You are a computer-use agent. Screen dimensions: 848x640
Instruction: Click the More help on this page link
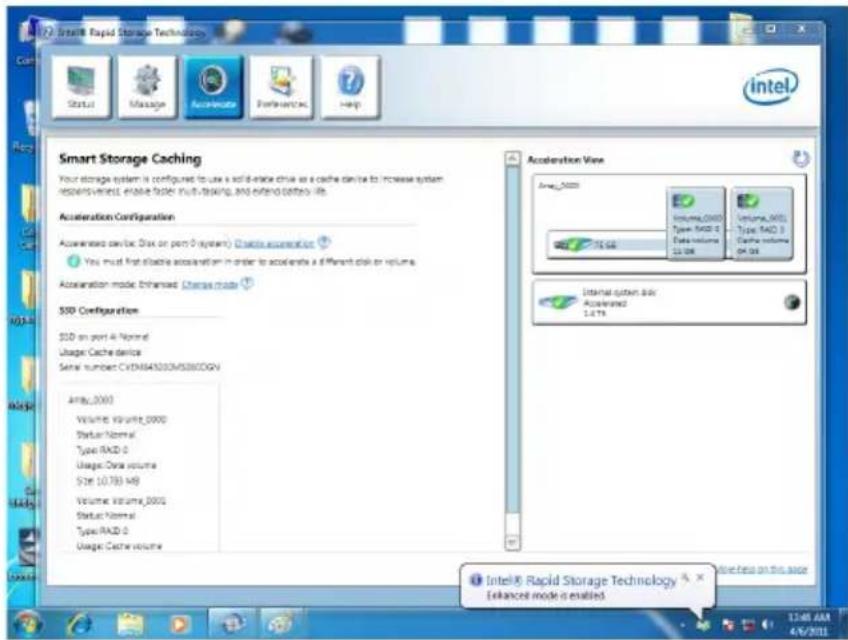click(x=762, y=570)
